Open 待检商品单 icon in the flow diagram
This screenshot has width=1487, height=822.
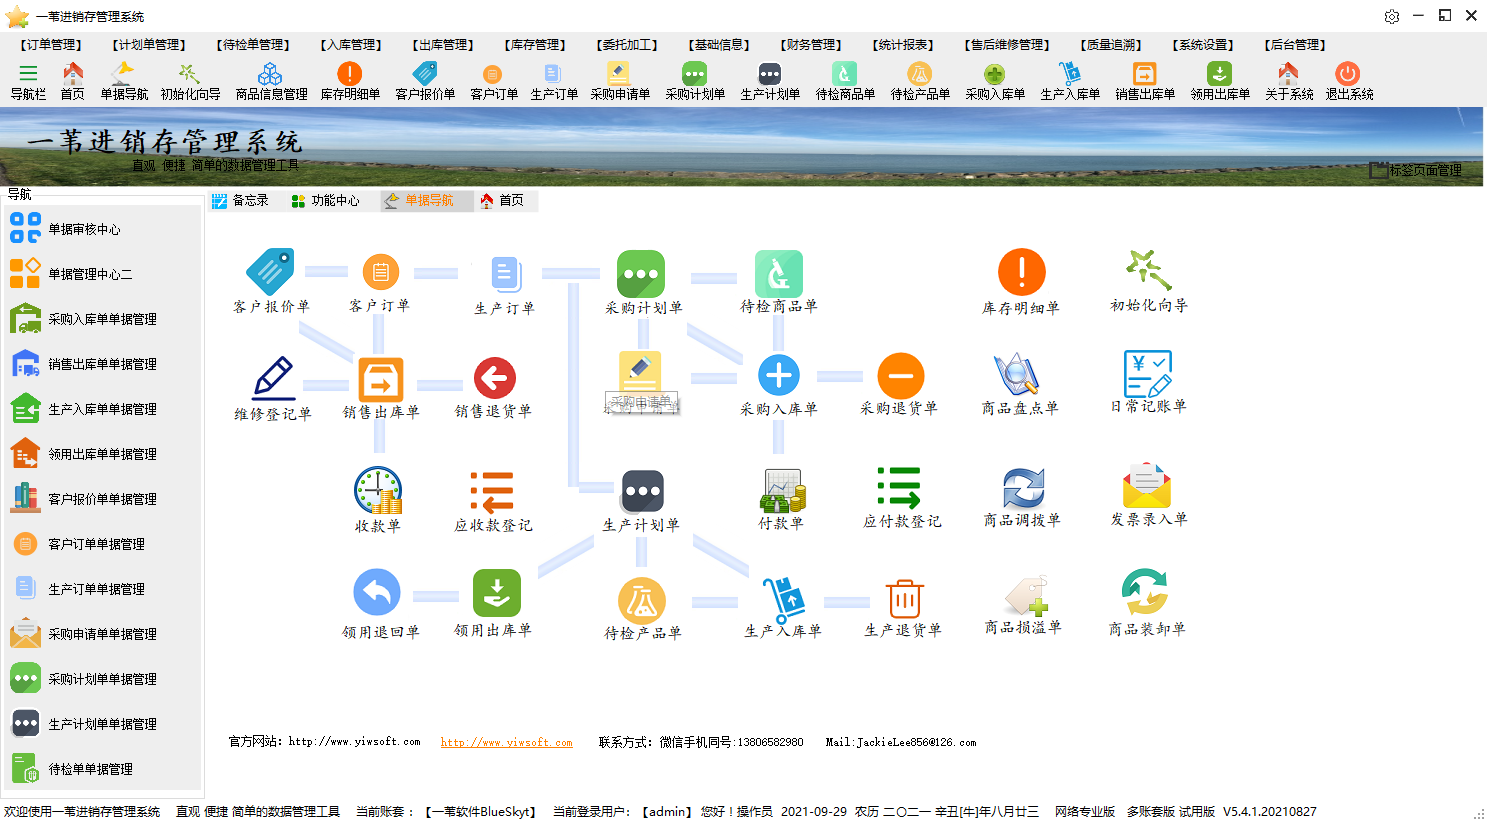click(x=779, y=274)
